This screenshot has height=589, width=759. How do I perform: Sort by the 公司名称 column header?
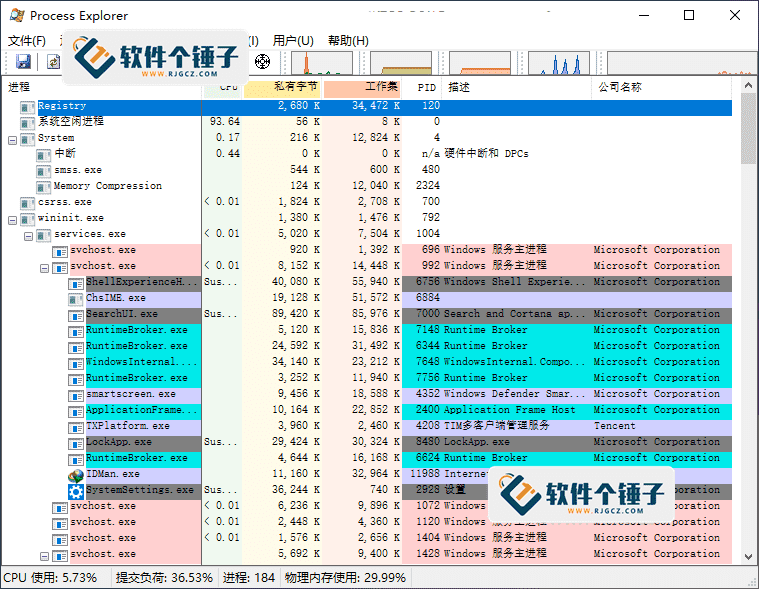[662, 87]
